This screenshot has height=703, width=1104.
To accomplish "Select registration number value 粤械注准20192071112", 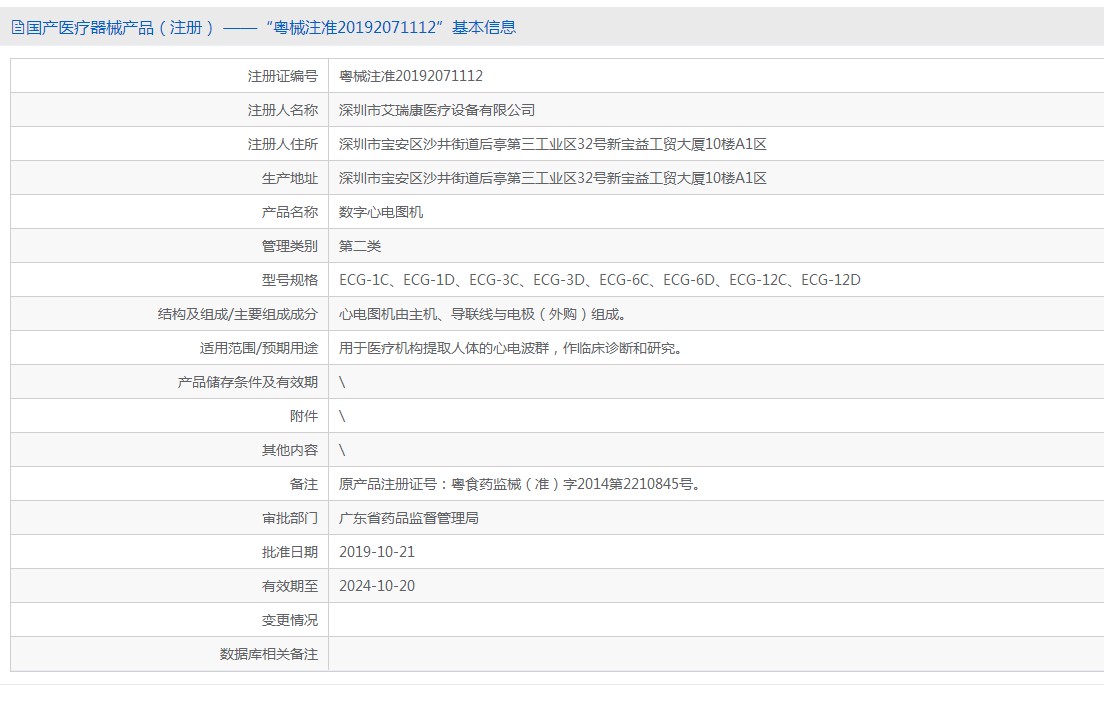I will click(410, 76).
